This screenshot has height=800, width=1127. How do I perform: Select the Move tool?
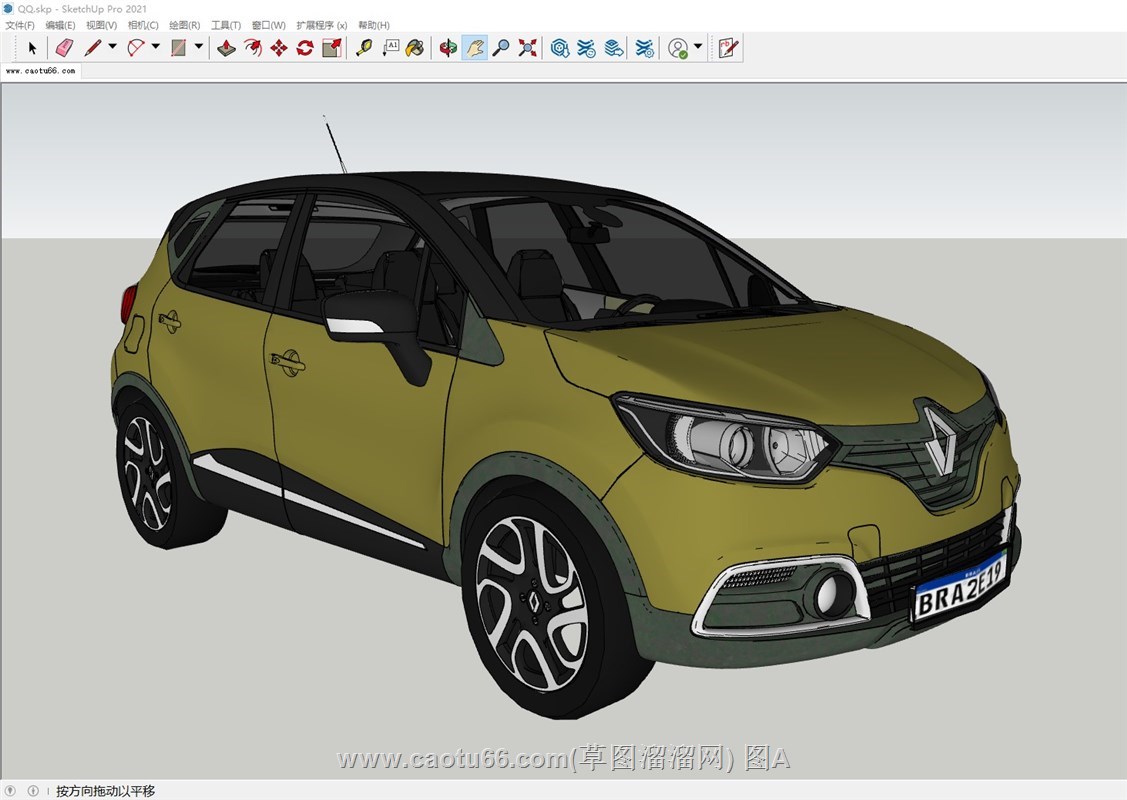pos(279,48)
